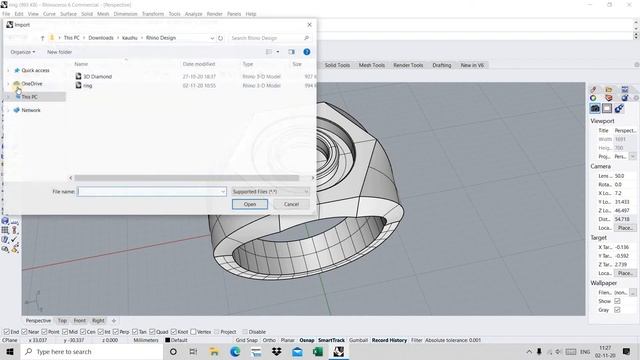This screenshot has width=640, height=360.
Task: Open the red layers icon in the right panel
Action: click(609, 98)
